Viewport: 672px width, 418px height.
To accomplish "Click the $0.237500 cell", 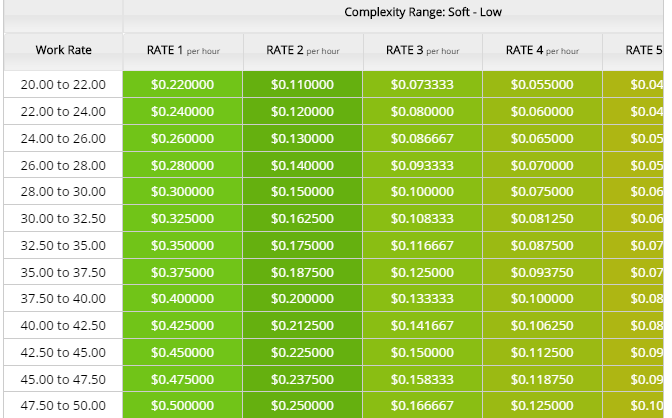I will (x=303, y=379).
